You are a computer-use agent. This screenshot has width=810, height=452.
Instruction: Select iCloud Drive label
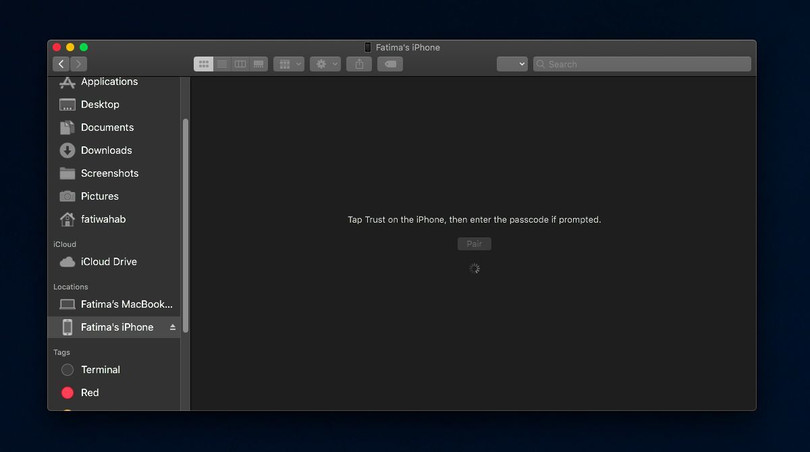(108, 262)
